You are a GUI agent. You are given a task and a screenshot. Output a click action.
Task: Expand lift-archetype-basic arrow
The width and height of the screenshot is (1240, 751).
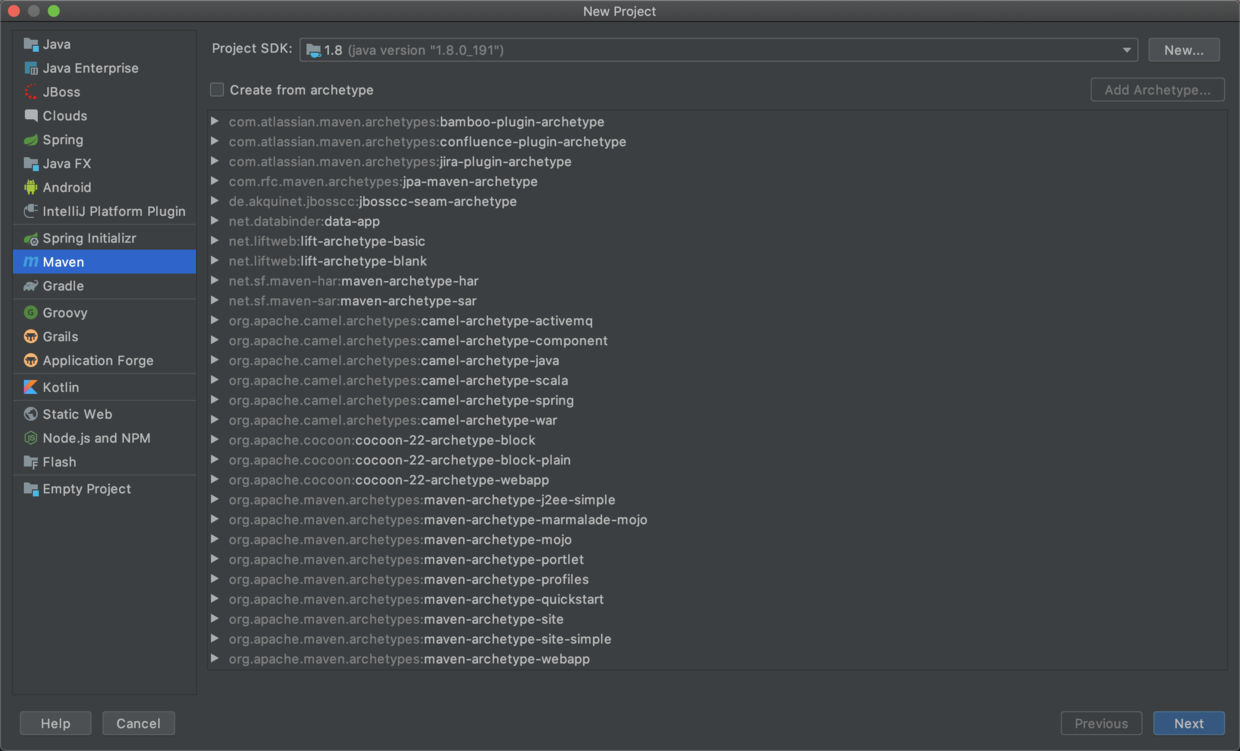215,241
